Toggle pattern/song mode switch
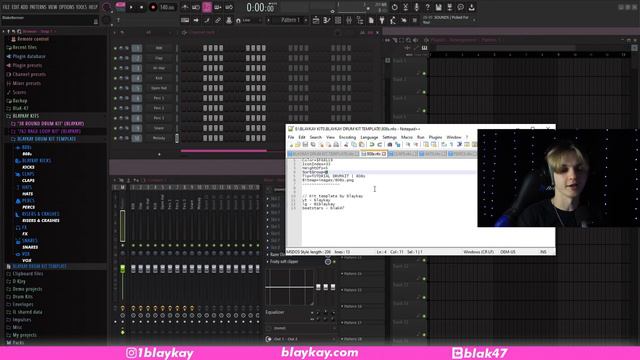 [120, 7]
